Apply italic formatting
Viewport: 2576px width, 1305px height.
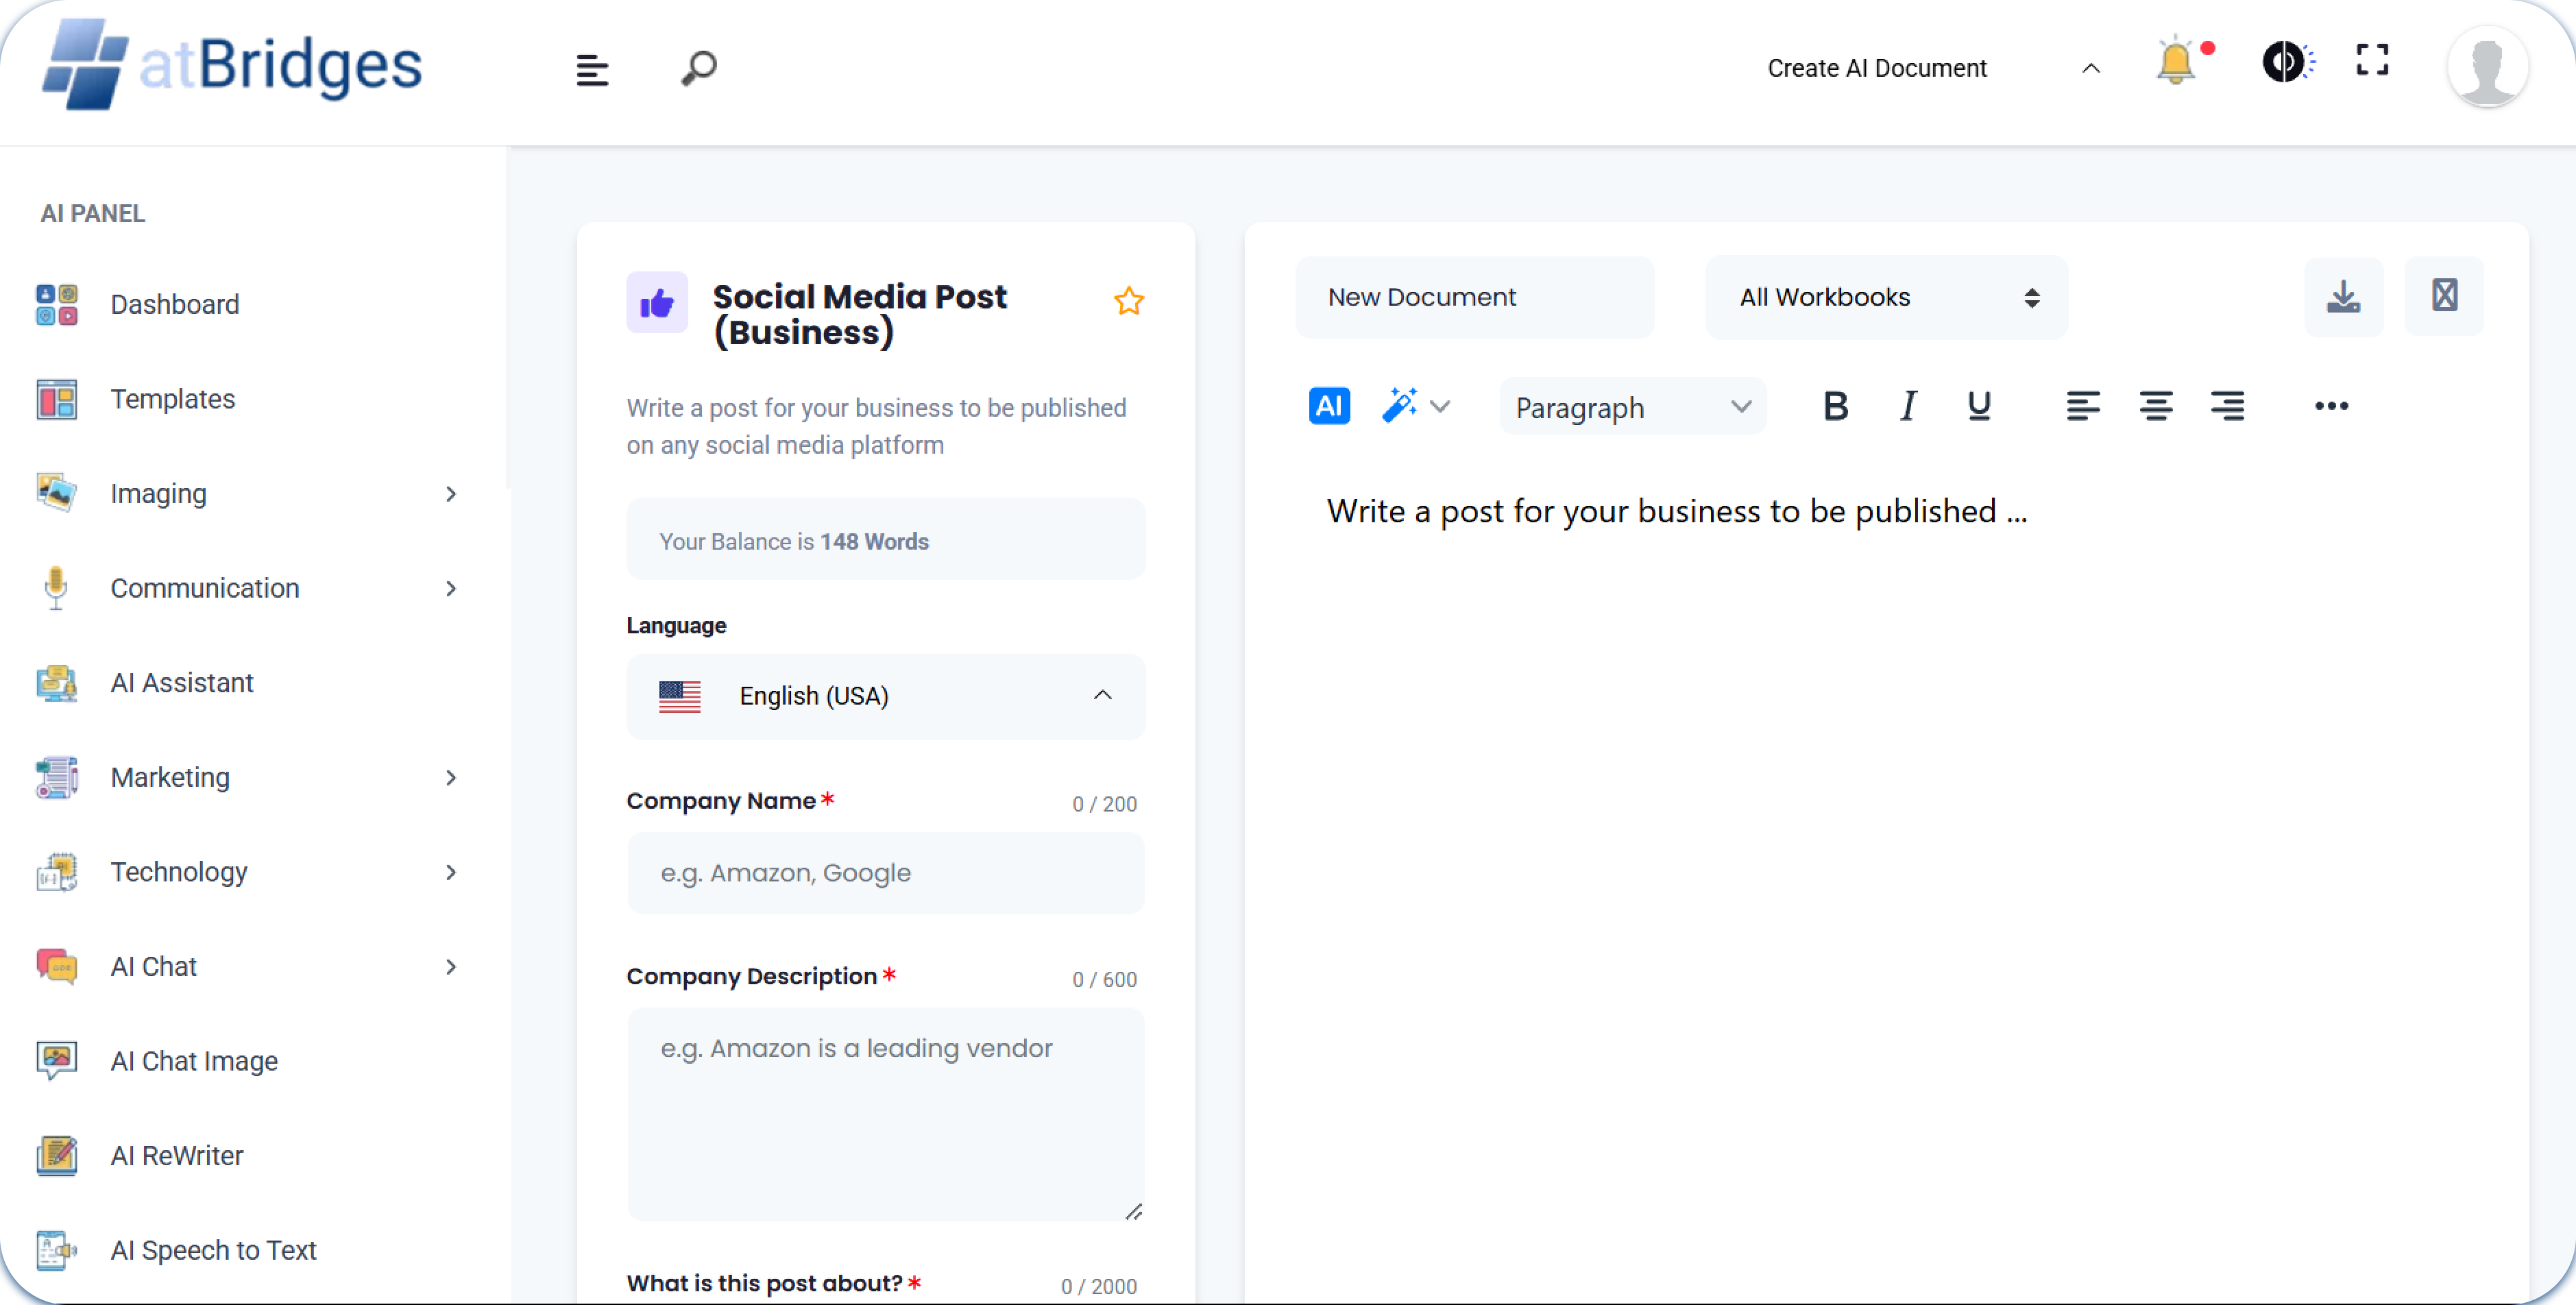pyautogui.click(x=1908, y=406)
